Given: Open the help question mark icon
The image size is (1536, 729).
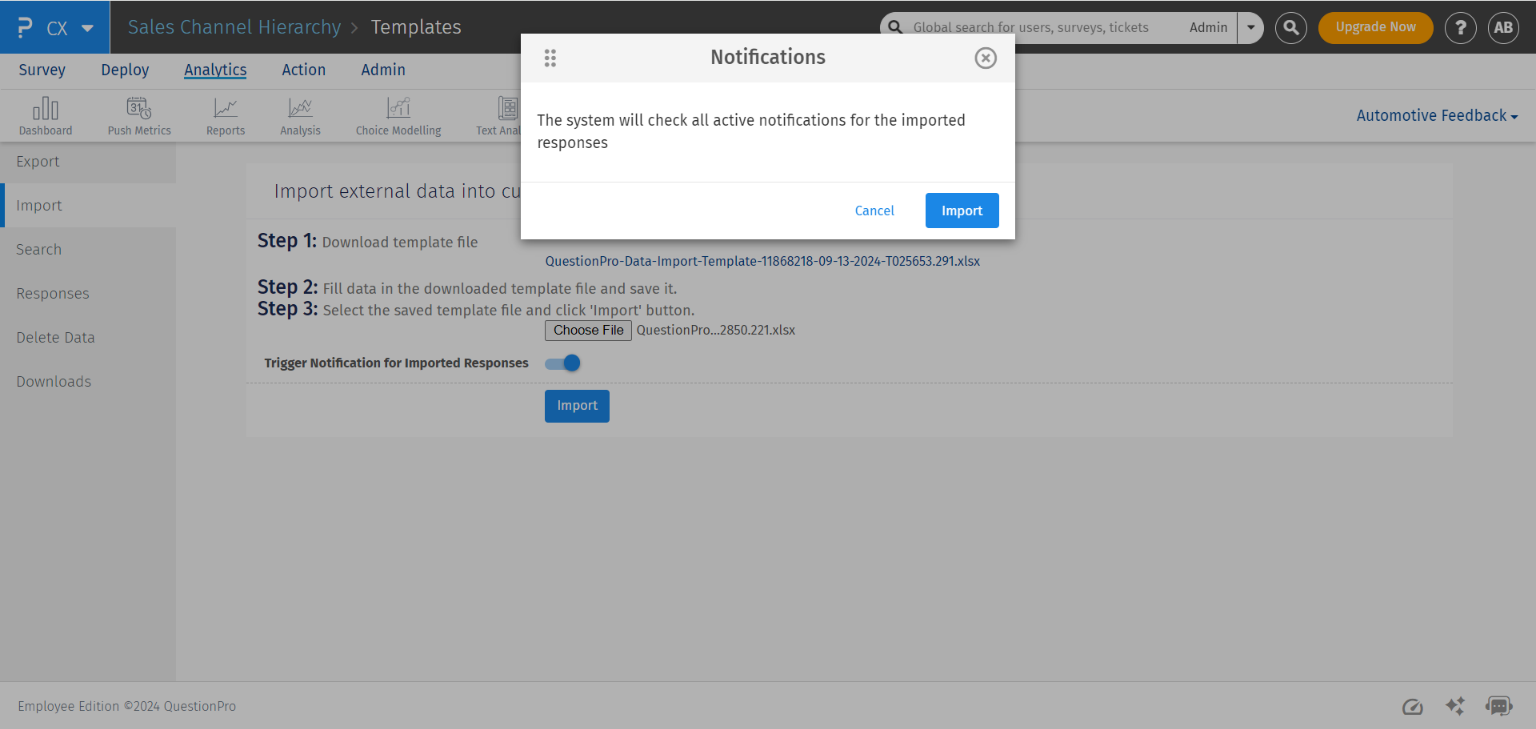Looking at the screenshot, I should click(x=1461, y=27).
